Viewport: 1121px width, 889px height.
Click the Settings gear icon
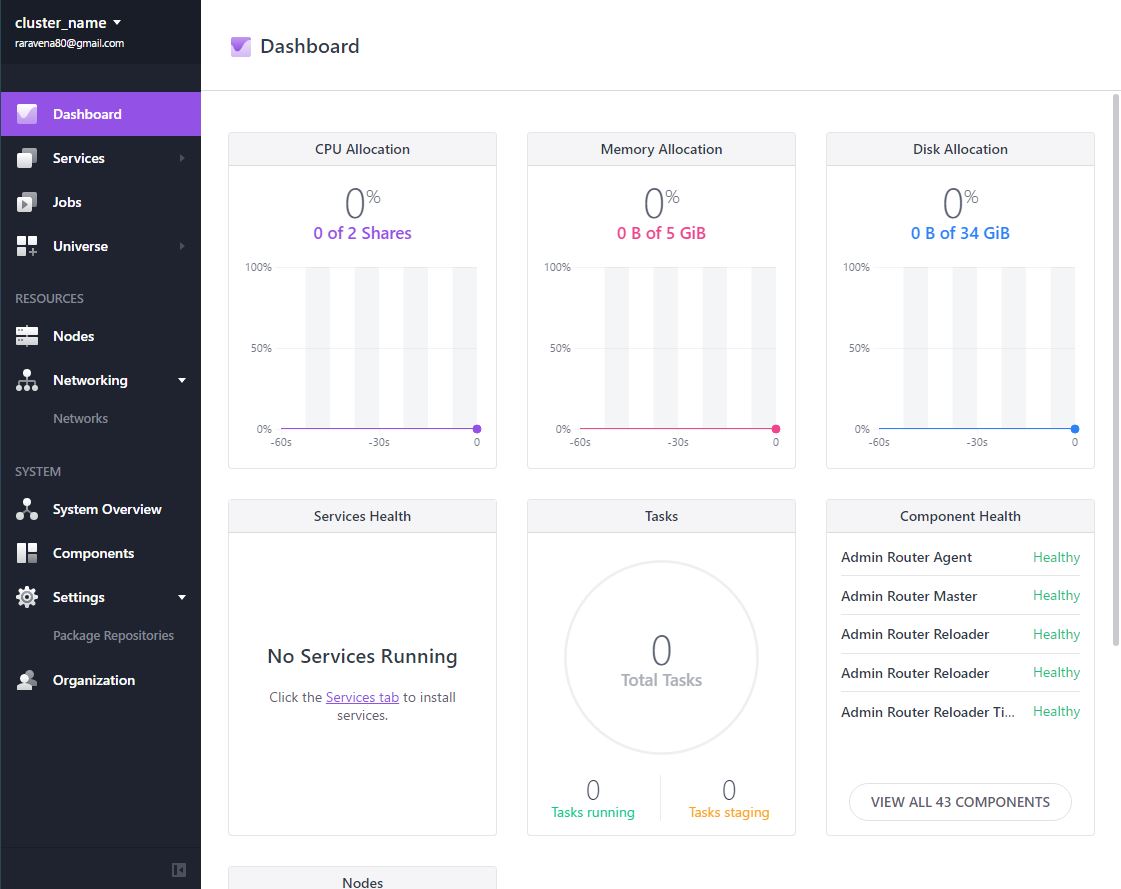pos(26,597)
